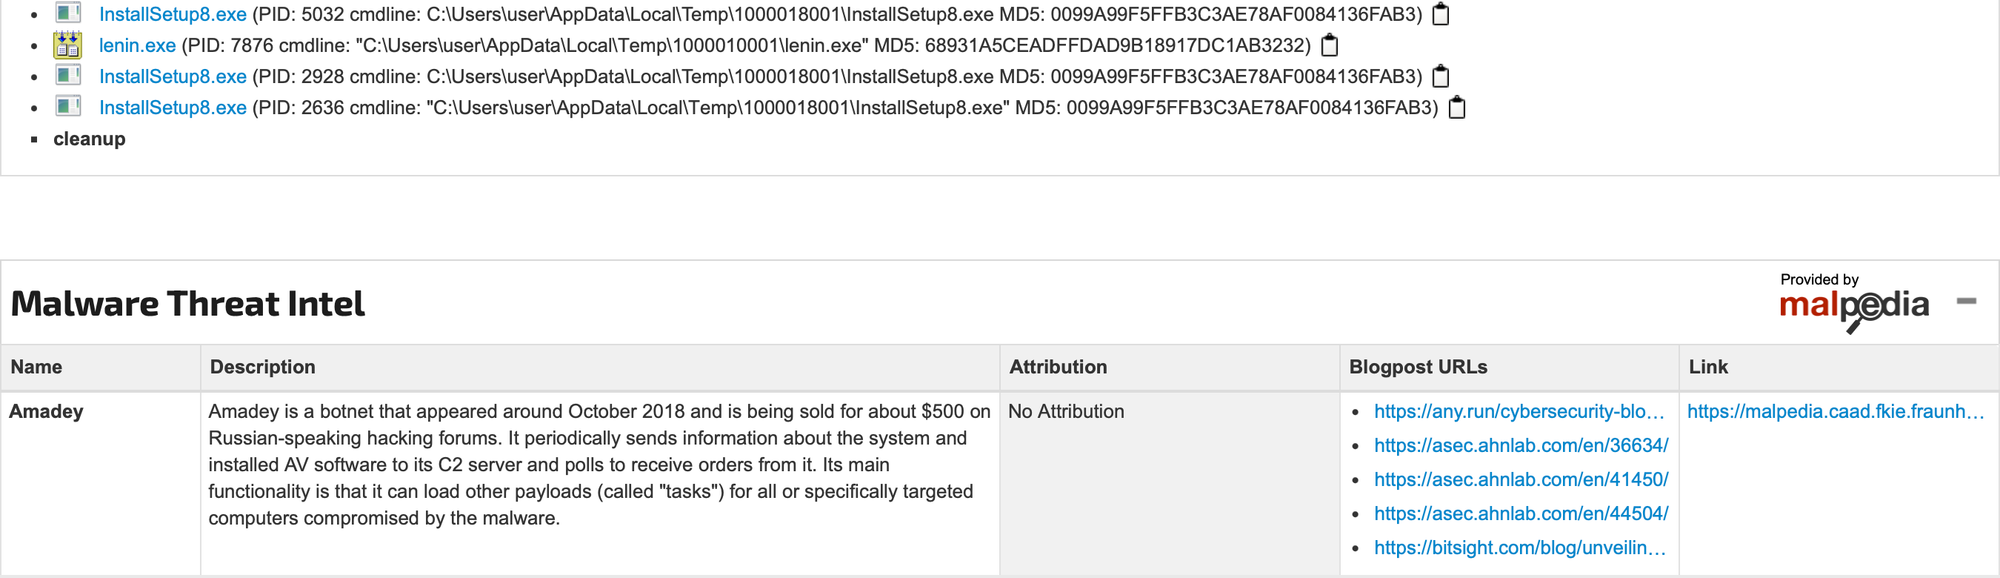This screenshot has width=2000, height=578.
Task: Open the asec.ahnlab.com/en/41450 blog link
Action: 1521,479
